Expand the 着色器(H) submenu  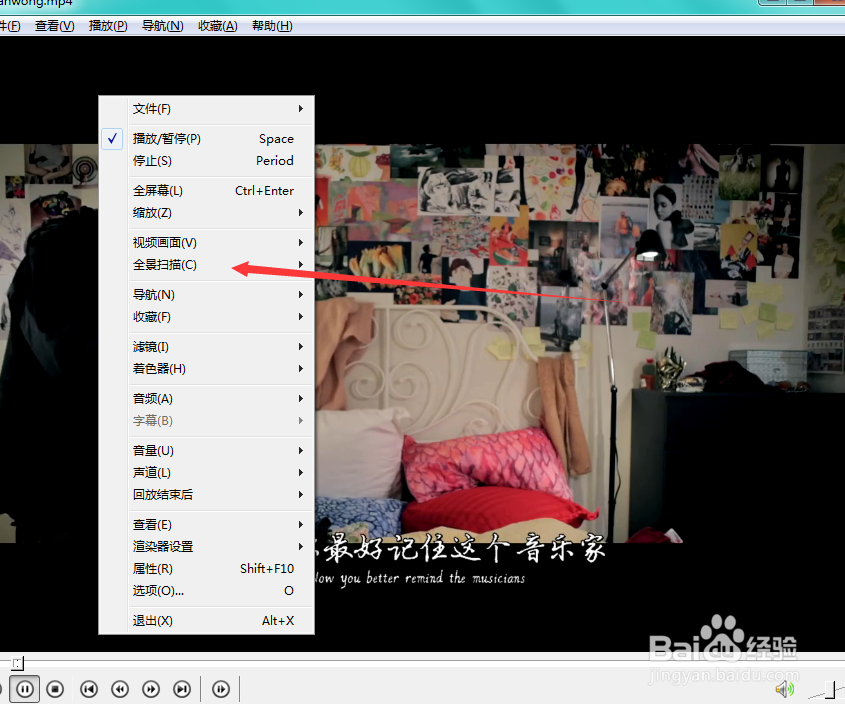point(207,369)
